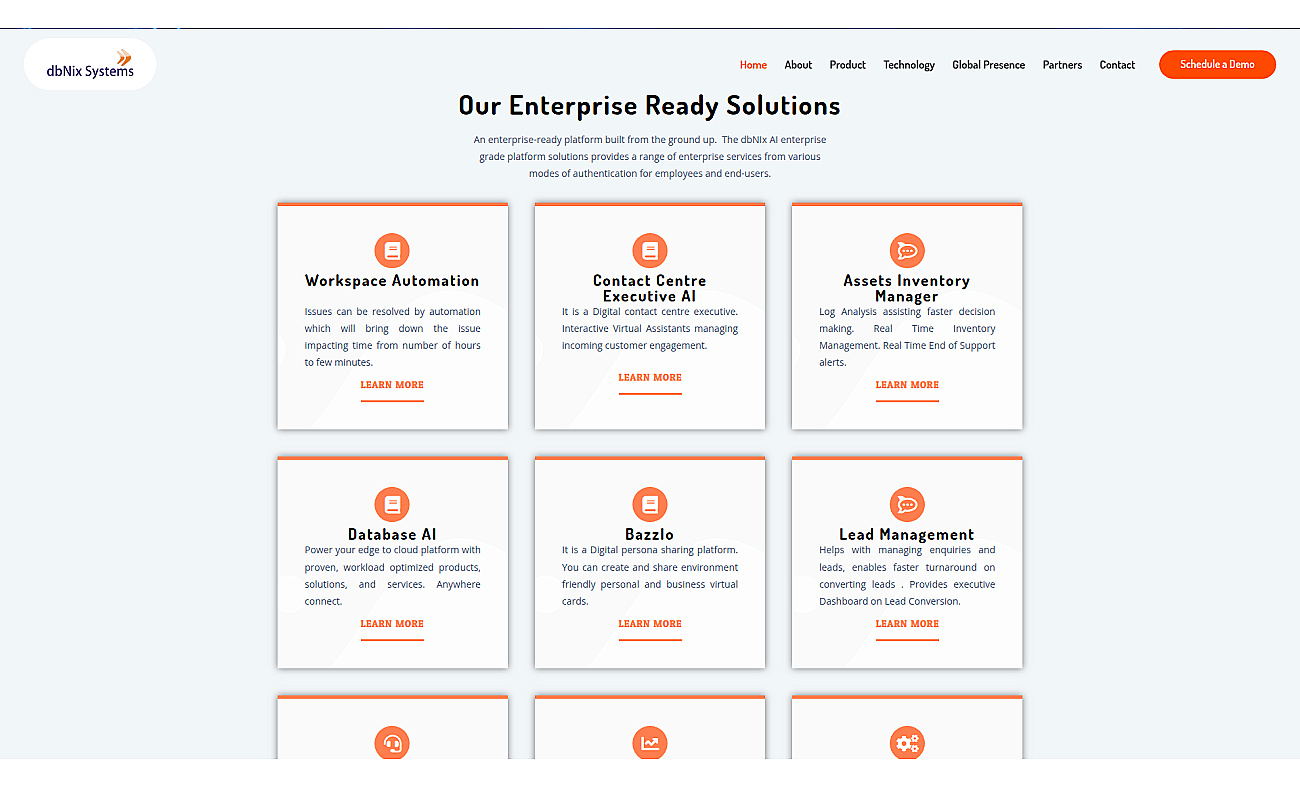Click the Workspace Automation book icon
The image size is (1300, 788).
pyautogui.click(x=392, y=250)
